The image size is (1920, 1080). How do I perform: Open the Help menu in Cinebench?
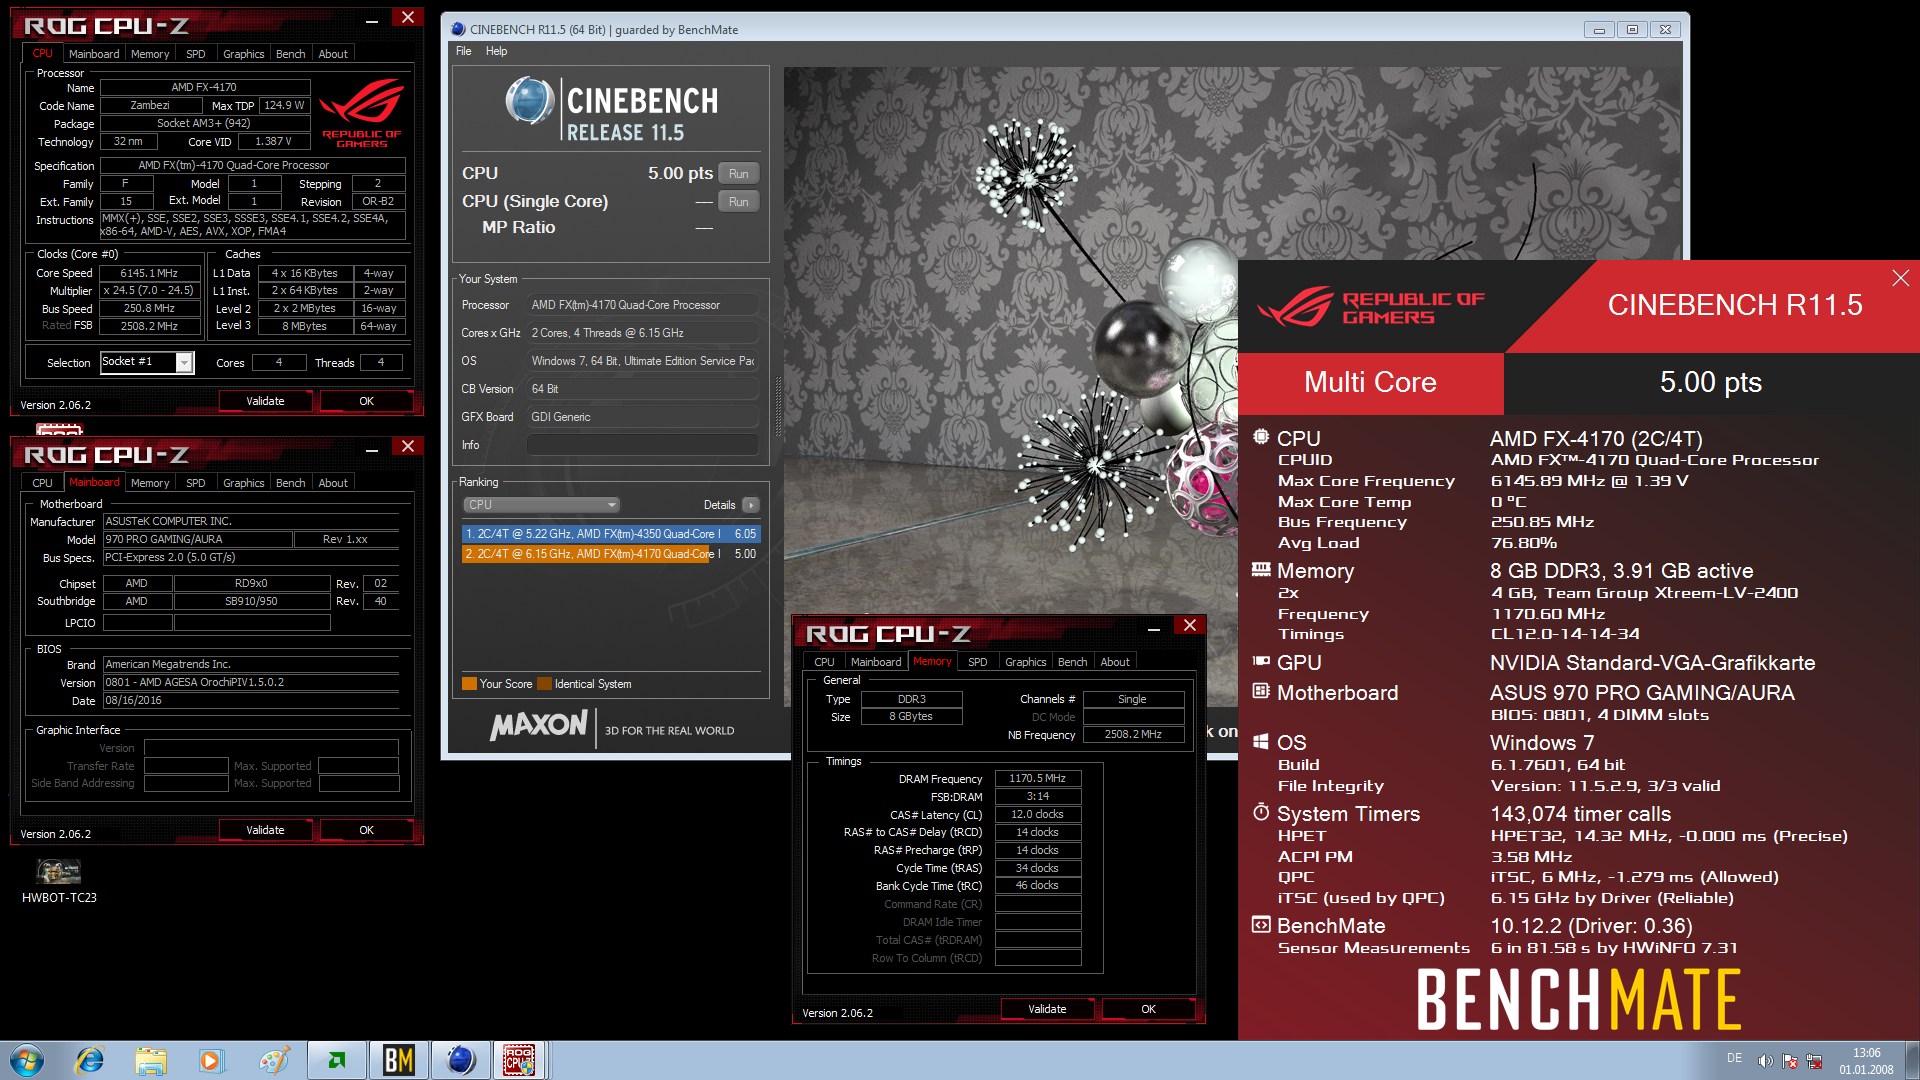tap(496, 51)
